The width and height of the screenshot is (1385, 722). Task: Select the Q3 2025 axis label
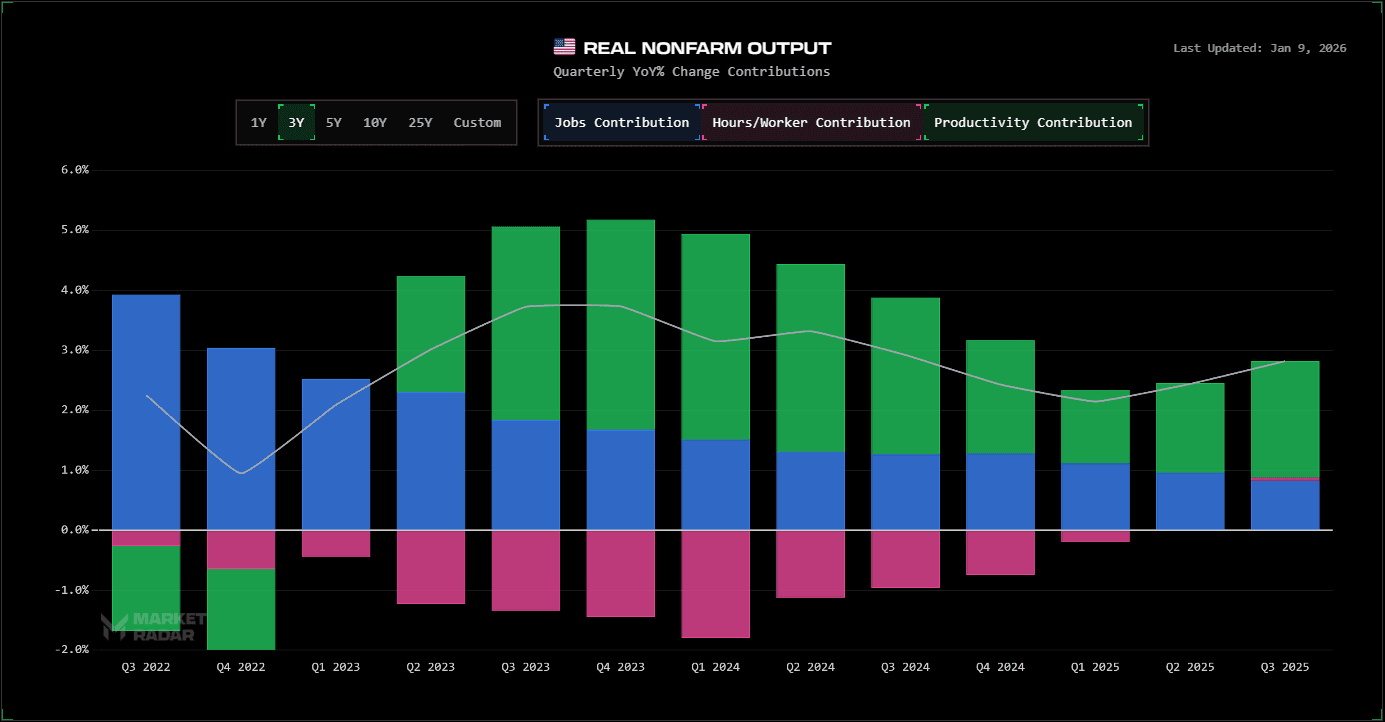coord(1284,667)
